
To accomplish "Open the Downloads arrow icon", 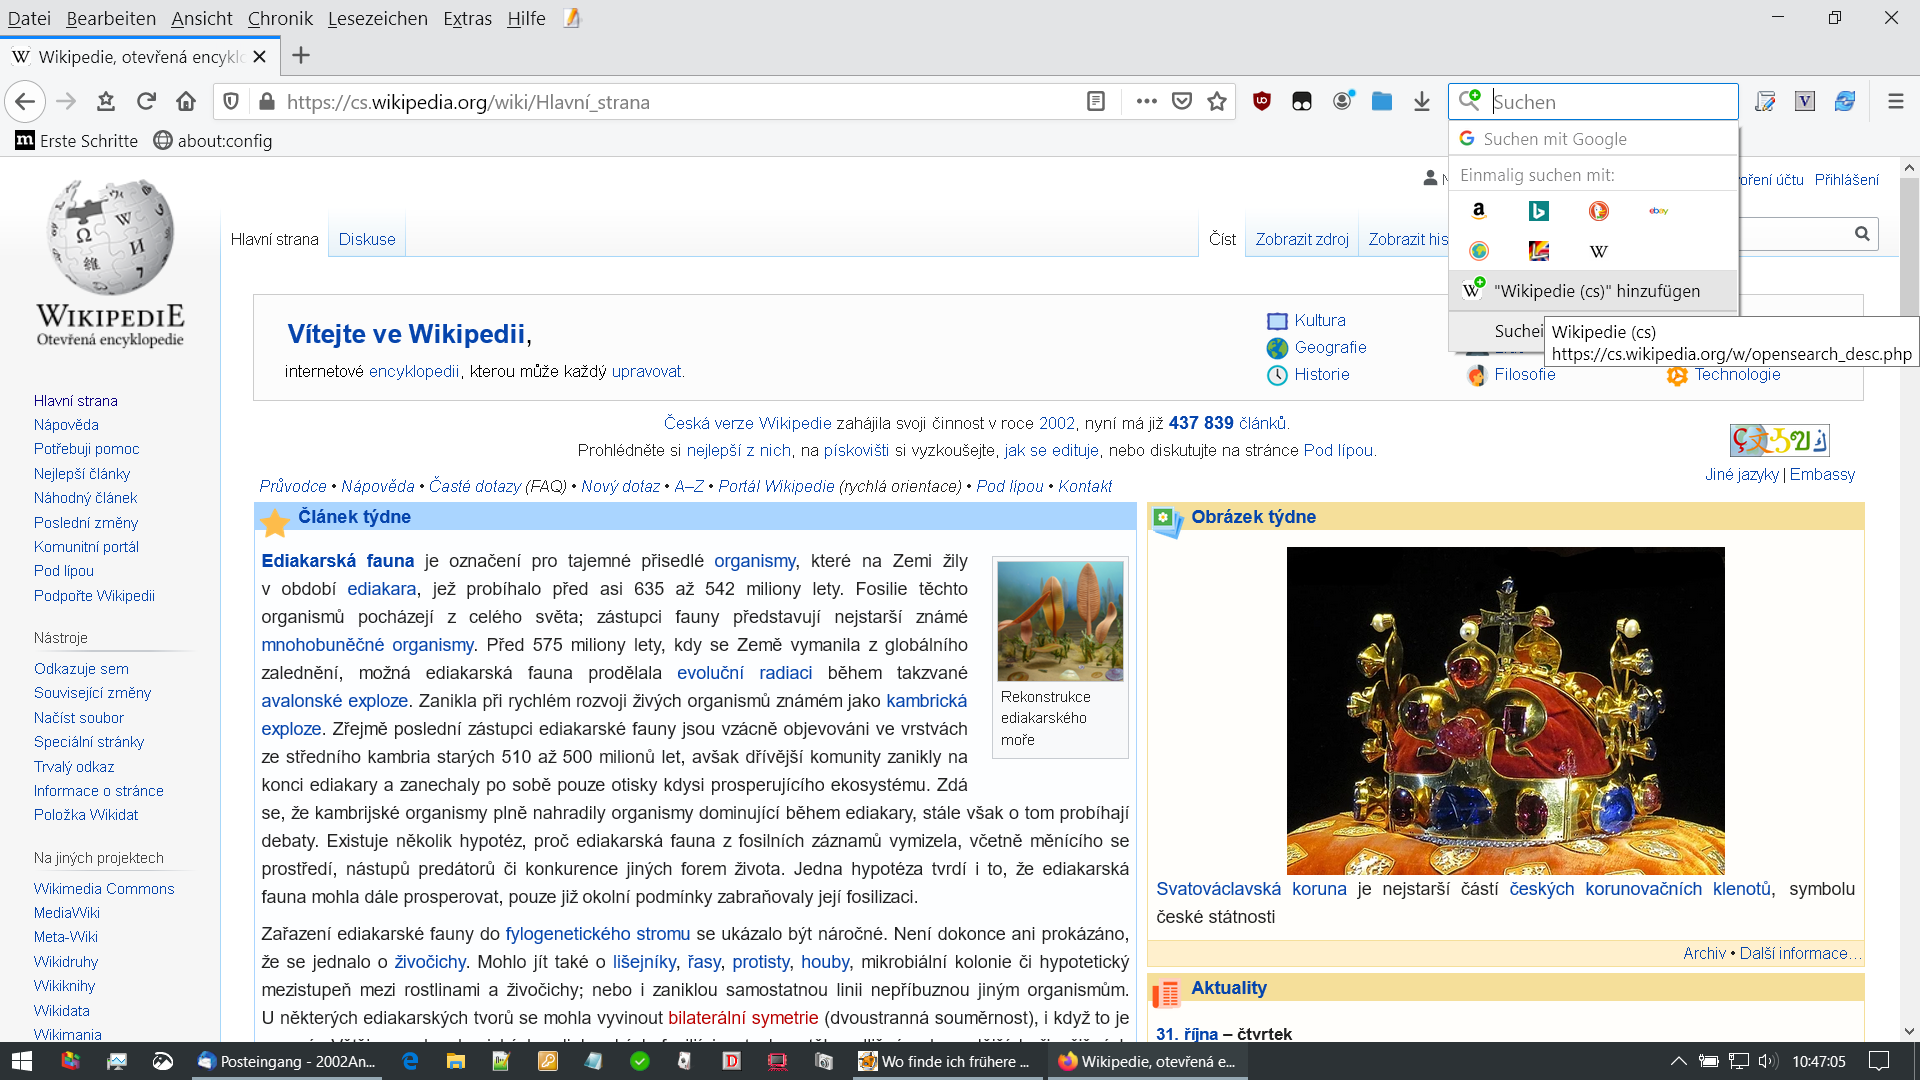I will pyautogui.click(x=1421, y=101).
